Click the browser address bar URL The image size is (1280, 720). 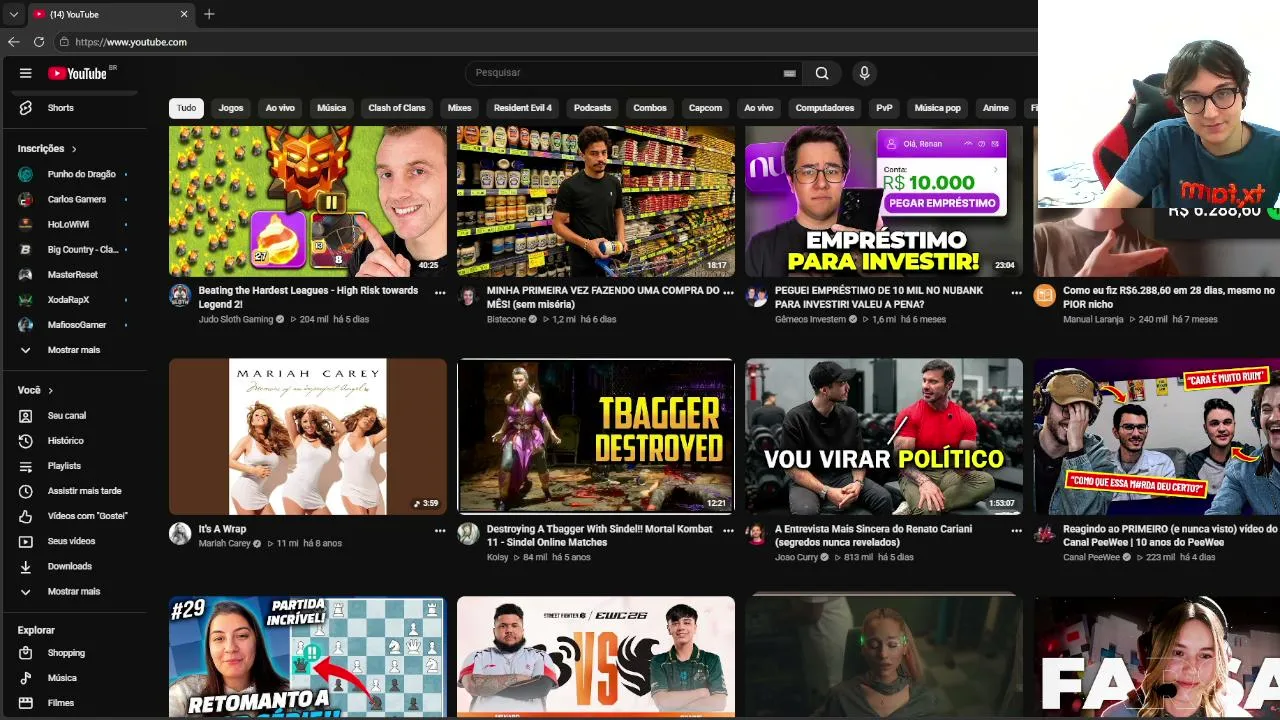tap(131, 42)
